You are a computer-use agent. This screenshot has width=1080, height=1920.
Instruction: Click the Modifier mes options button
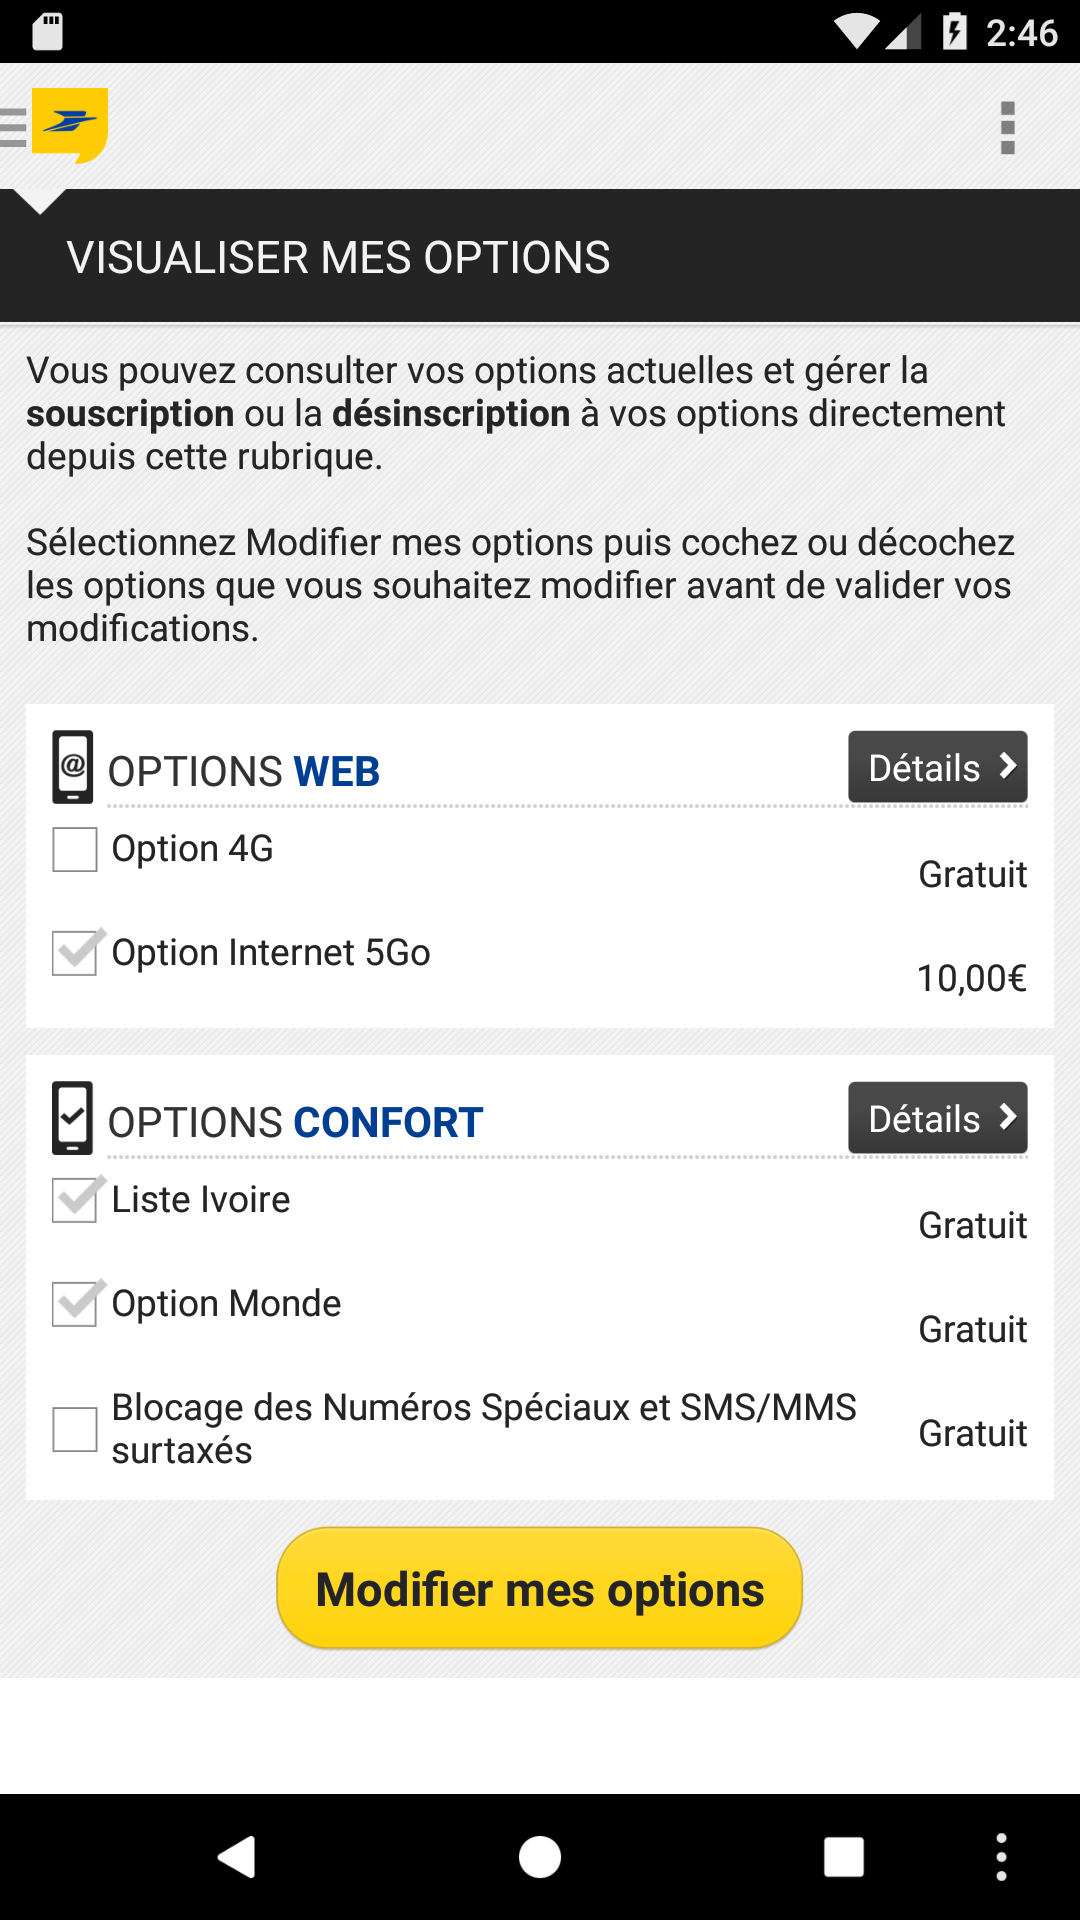coord(540,1588)
